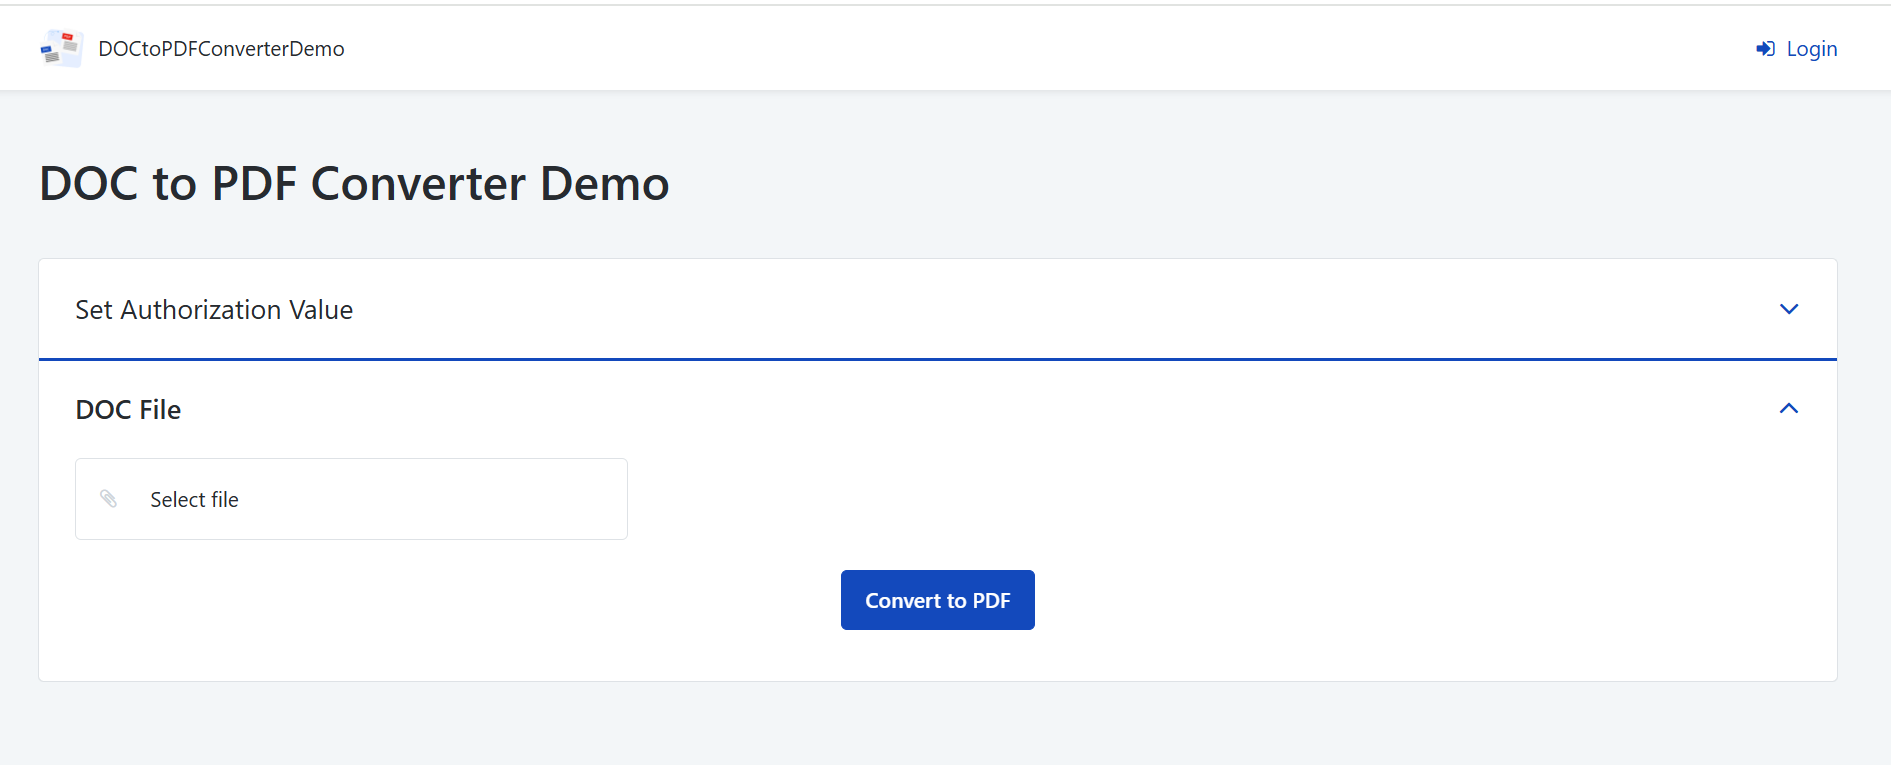Screen dimensions: 1891x765
Task: Open the Login page
Action: pyautogui.click(x=1811, y=48)
